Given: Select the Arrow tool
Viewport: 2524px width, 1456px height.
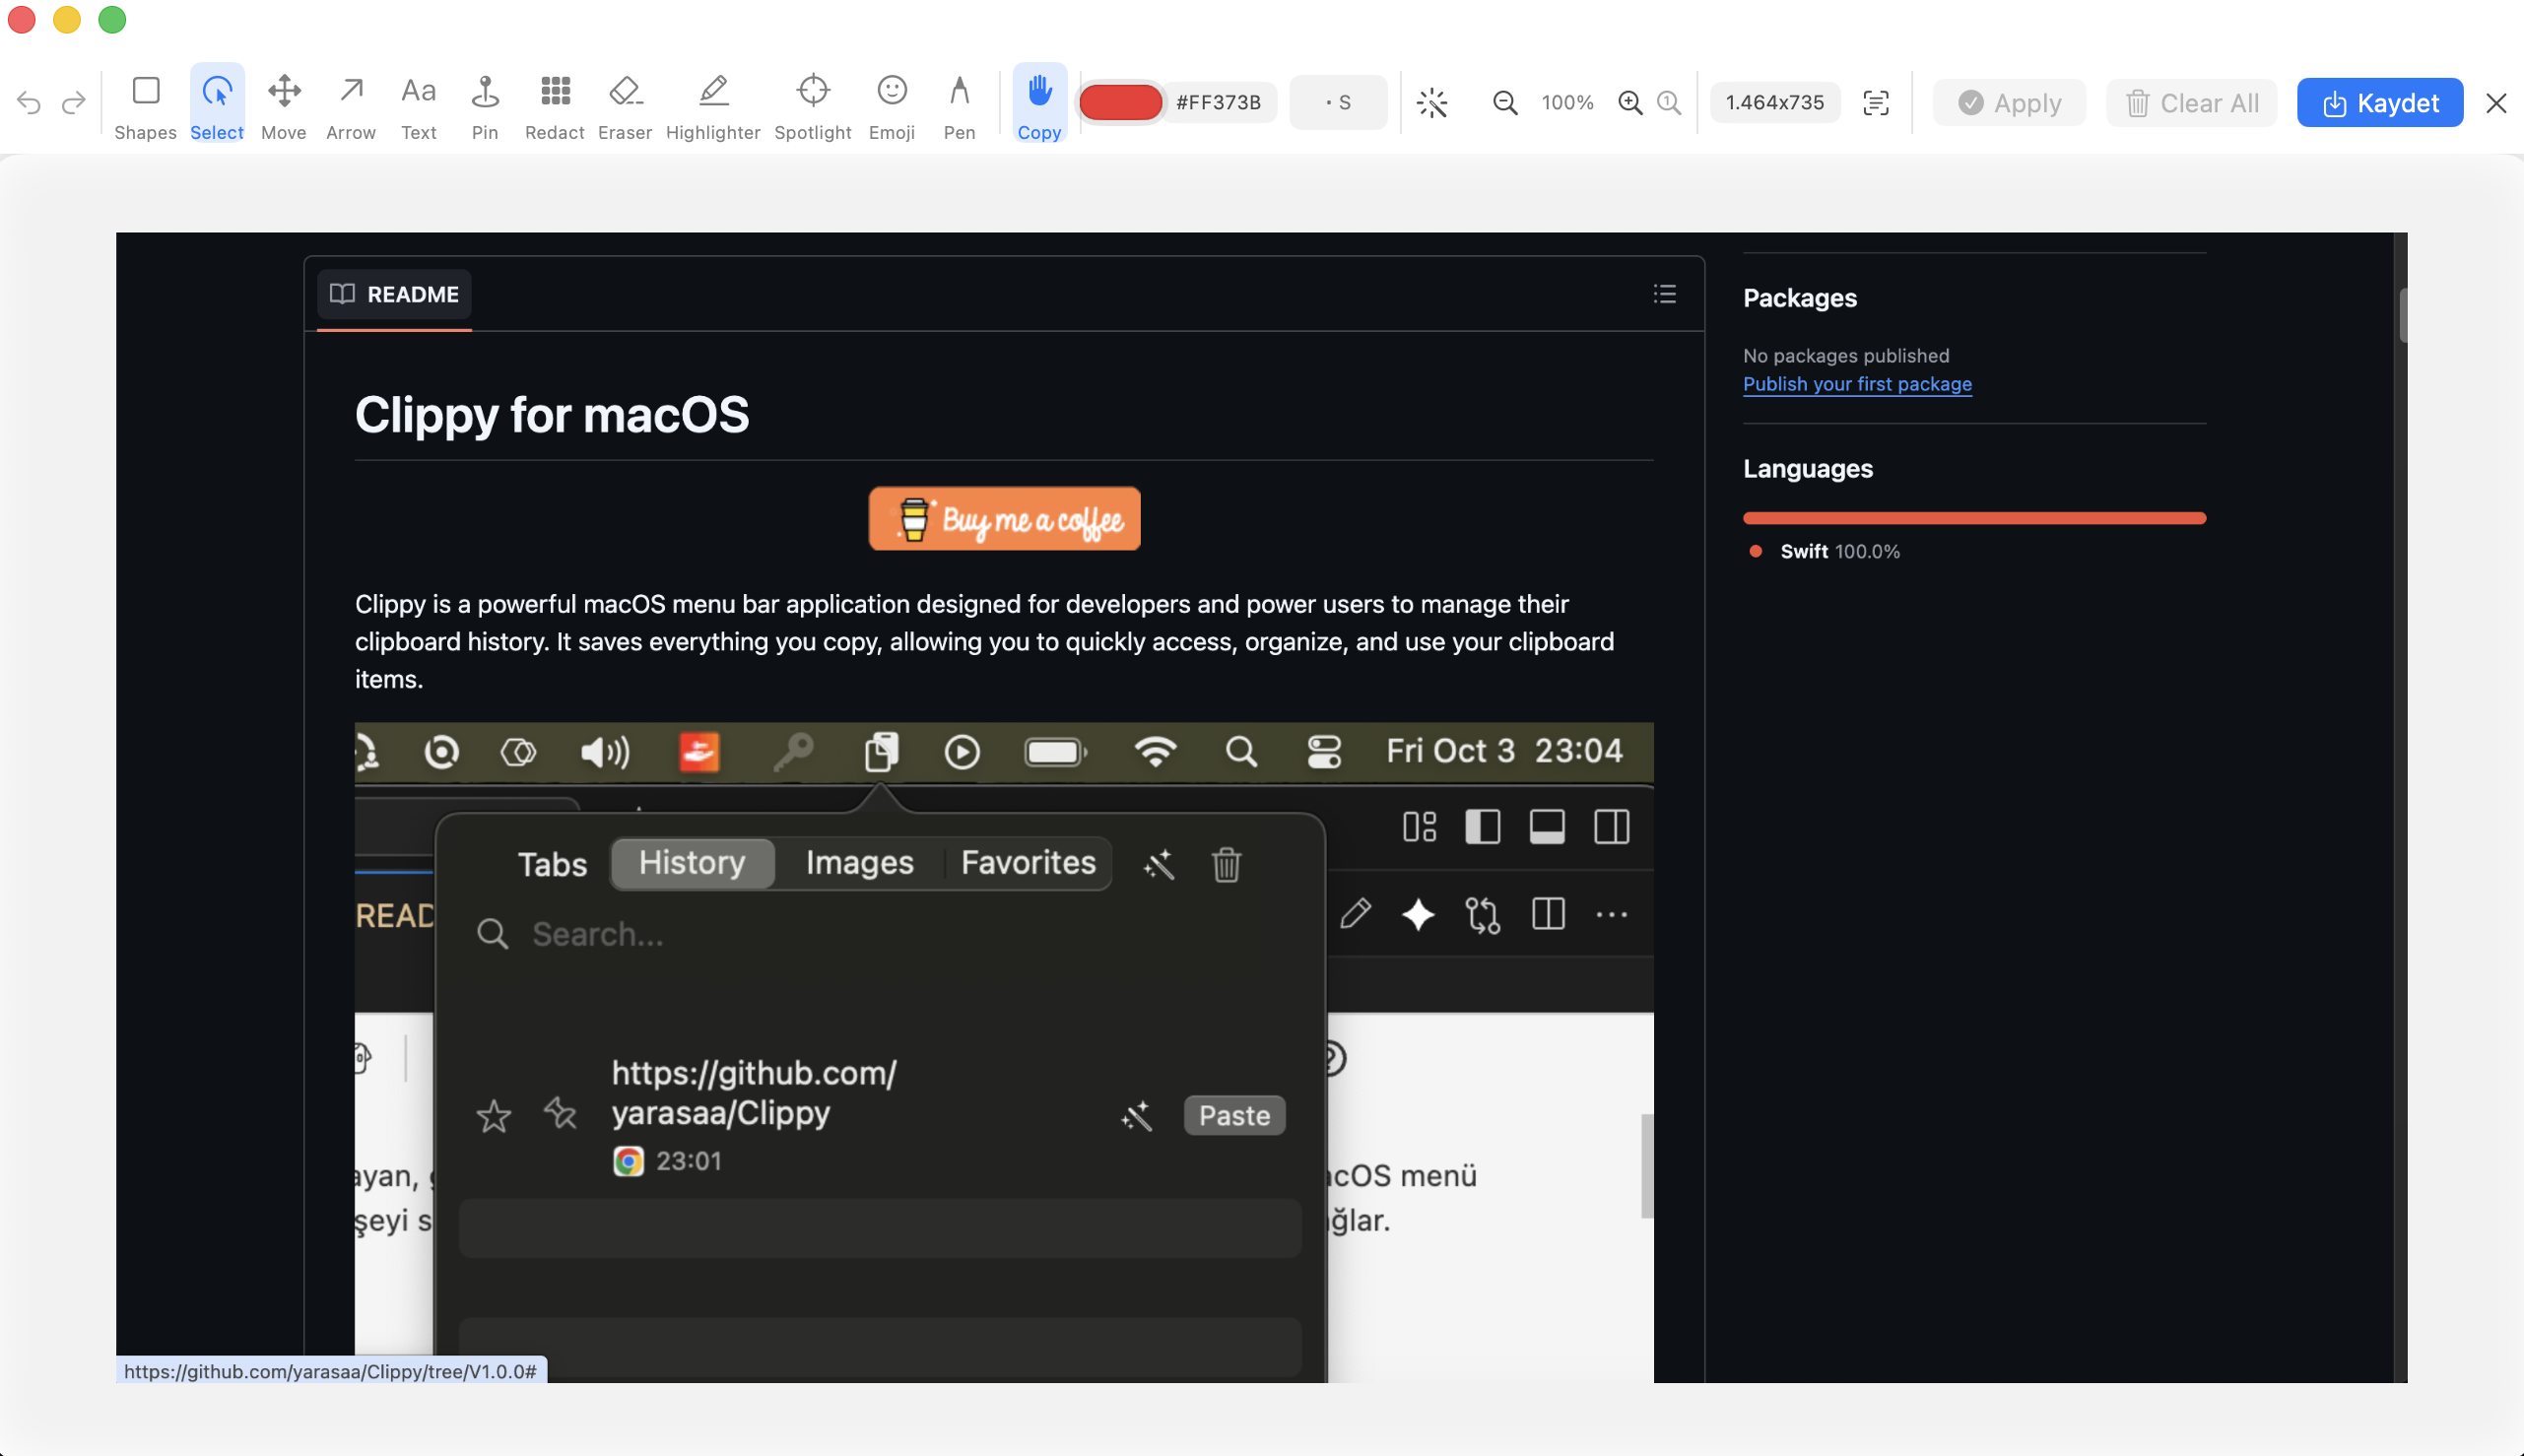Looking at the screenshot, I should [351, 101].
